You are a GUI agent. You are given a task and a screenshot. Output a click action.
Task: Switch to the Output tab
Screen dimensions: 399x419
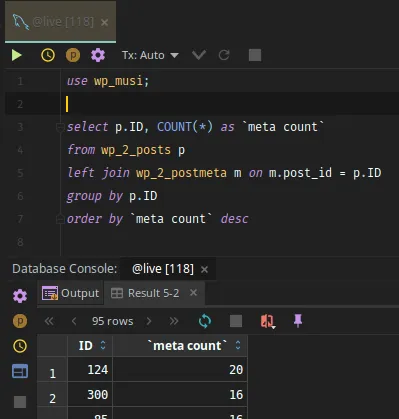coord(70,293)
